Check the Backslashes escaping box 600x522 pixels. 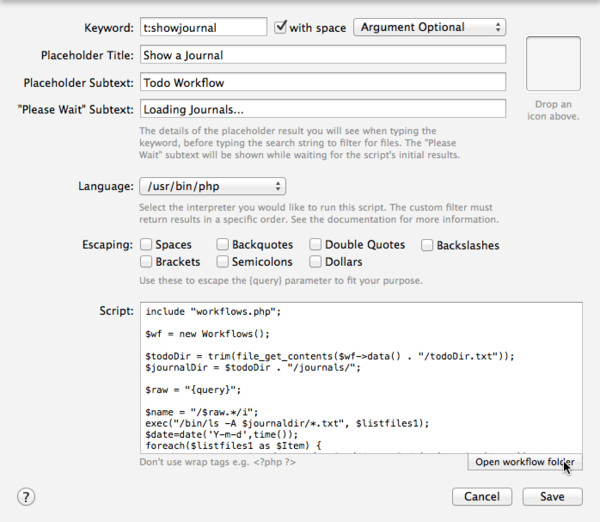click(427, 245)
